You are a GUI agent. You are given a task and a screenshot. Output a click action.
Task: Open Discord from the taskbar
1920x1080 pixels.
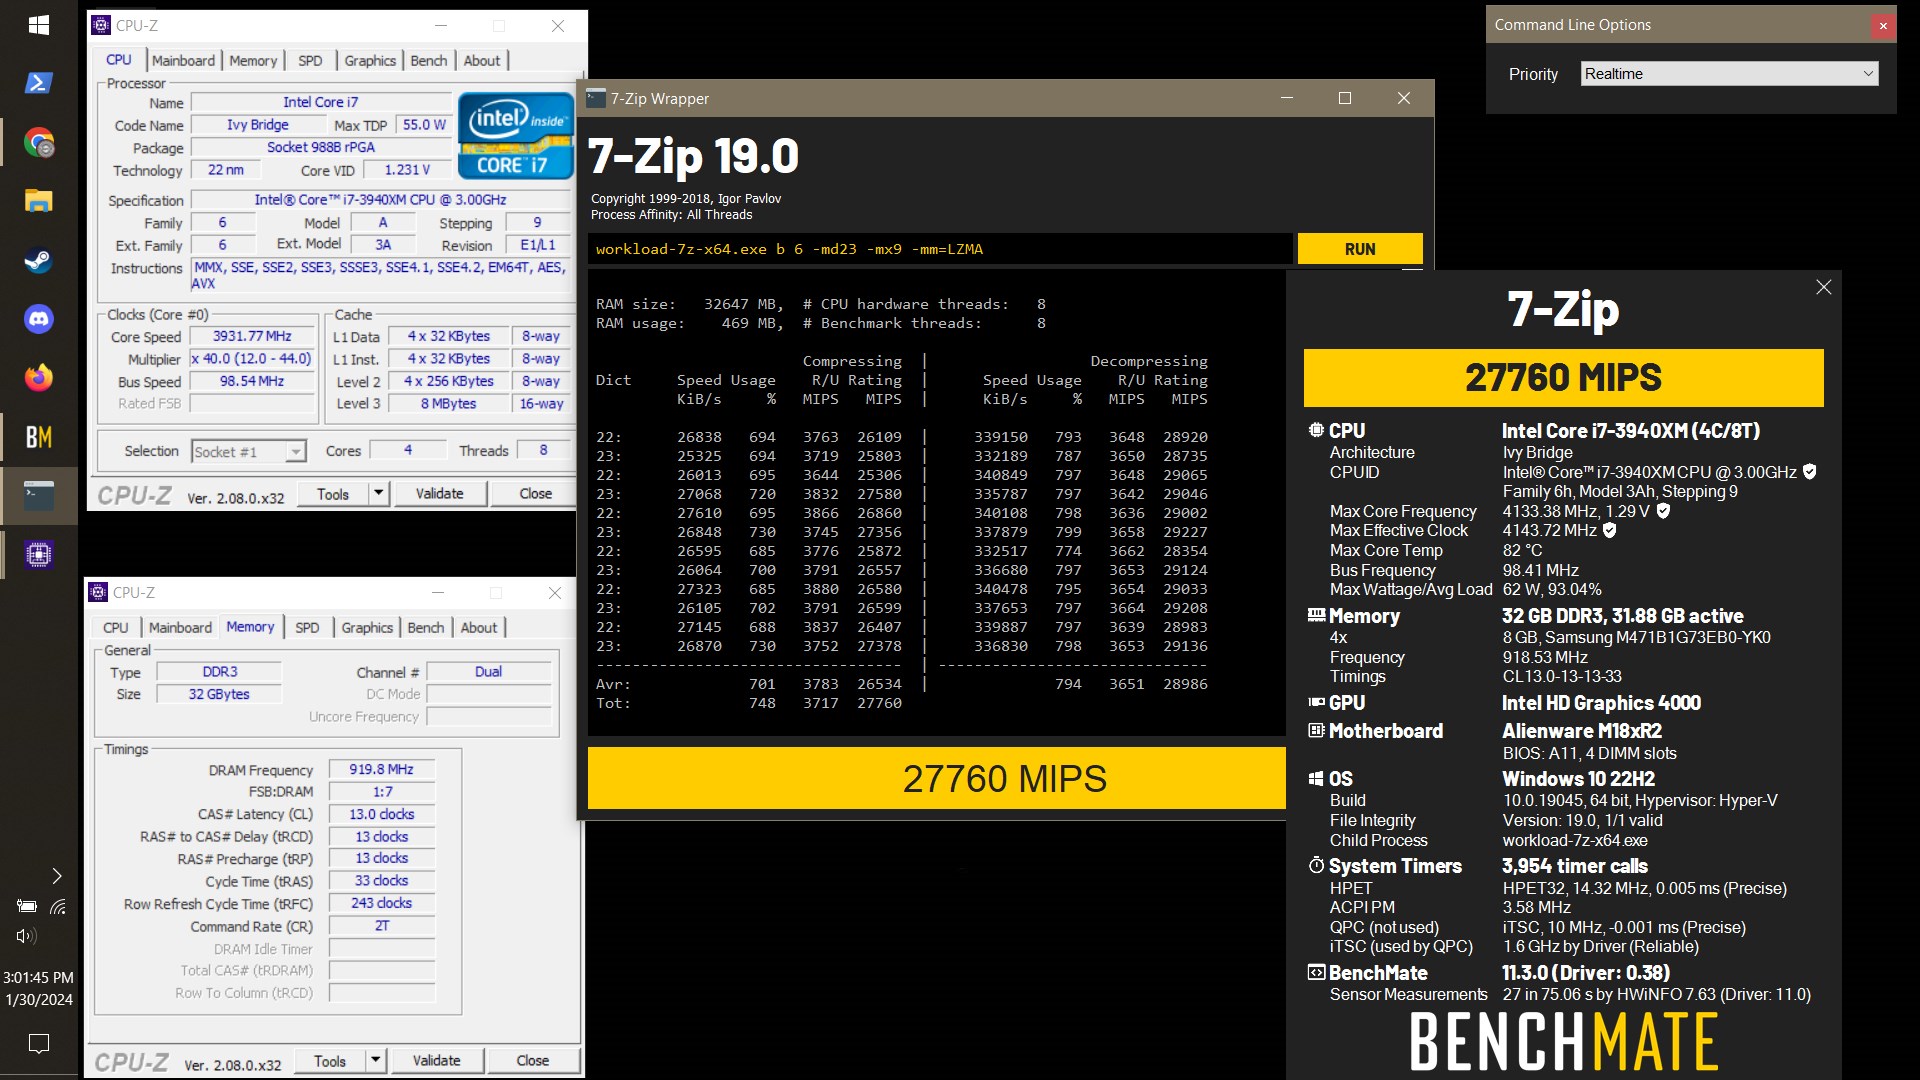click(39, 319)
